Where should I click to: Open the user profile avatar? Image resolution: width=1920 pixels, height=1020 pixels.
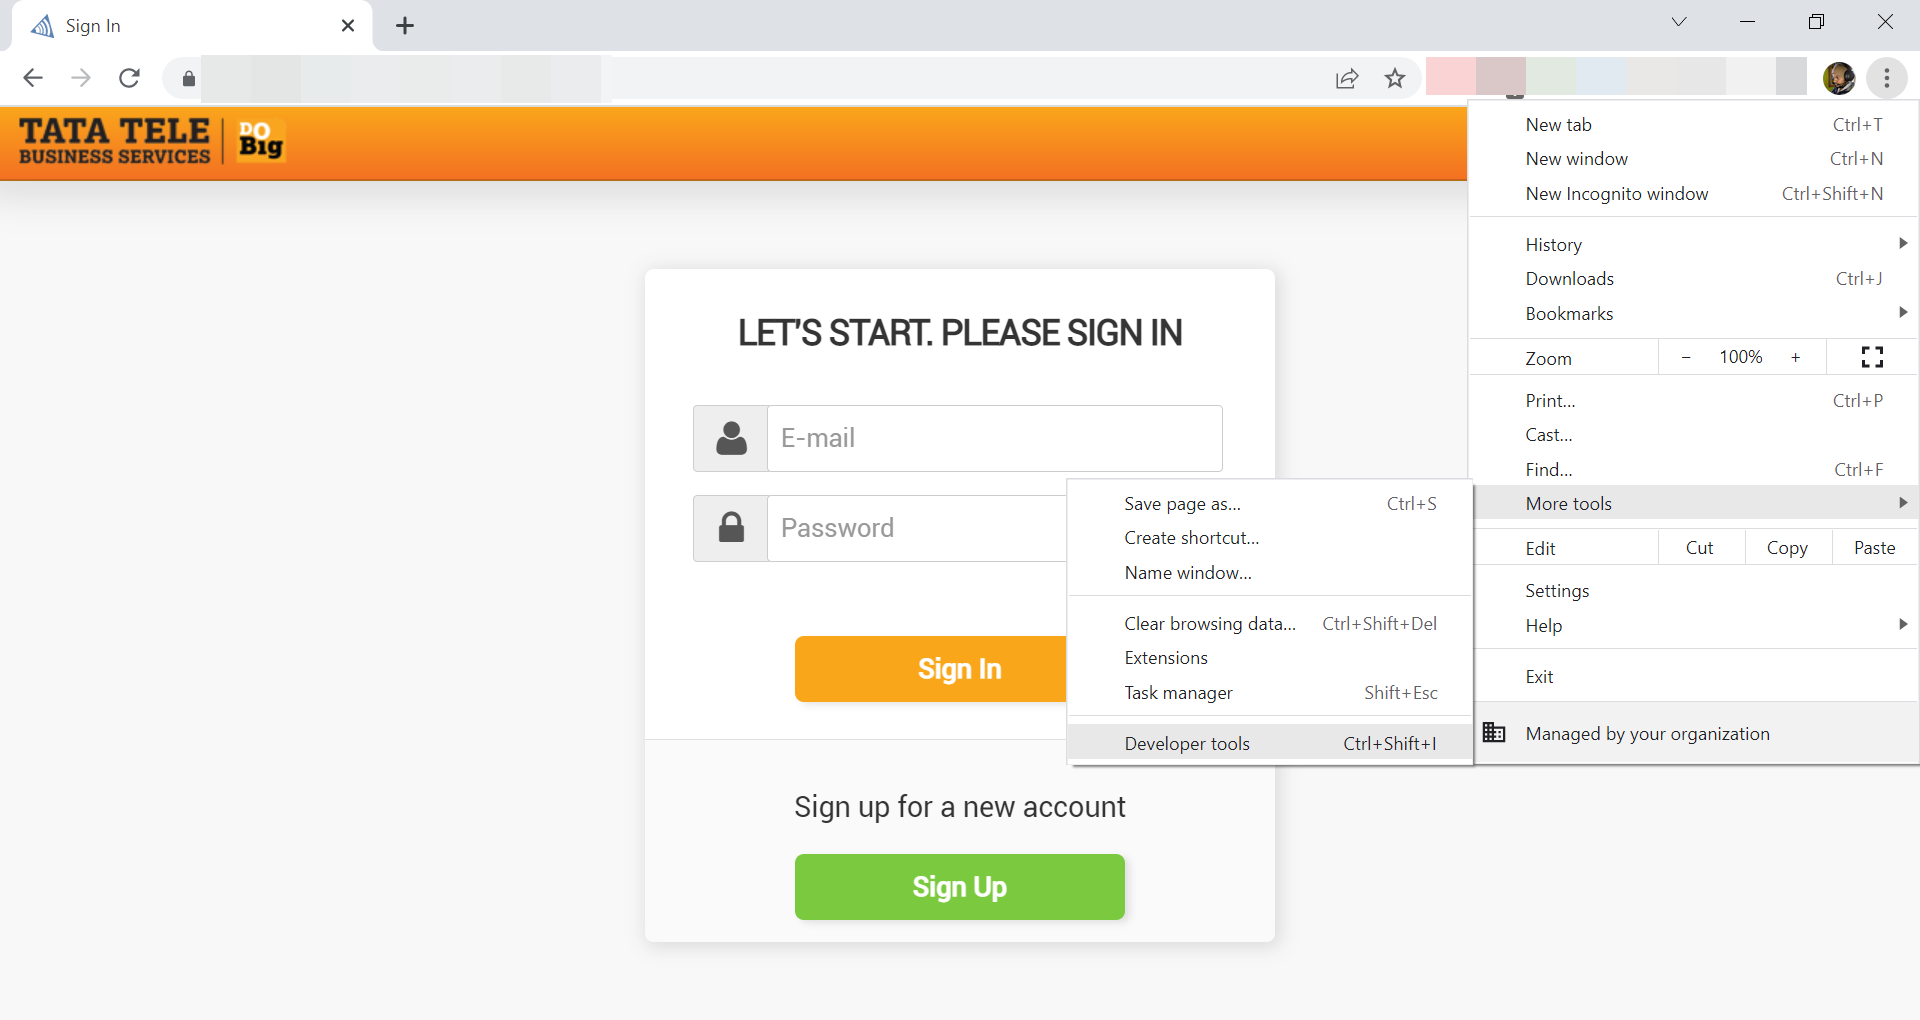[1839, 78]
